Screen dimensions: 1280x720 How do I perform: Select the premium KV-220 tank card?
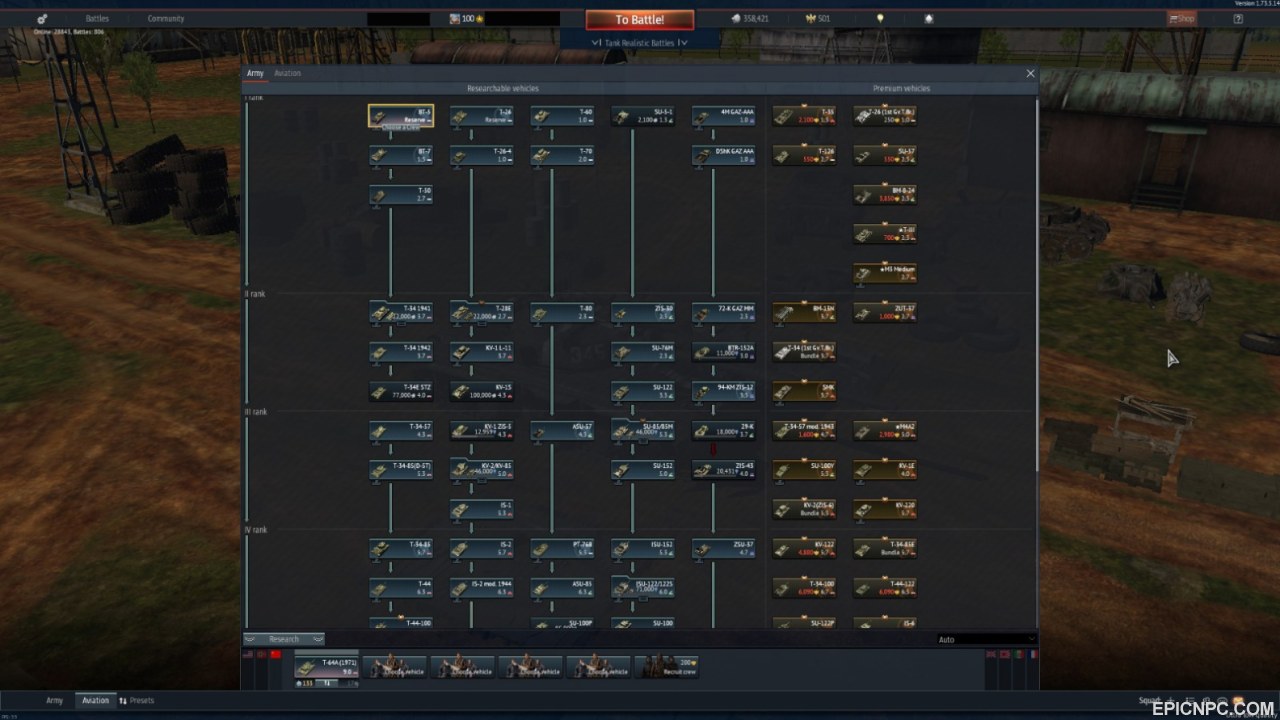pos(885,509)
